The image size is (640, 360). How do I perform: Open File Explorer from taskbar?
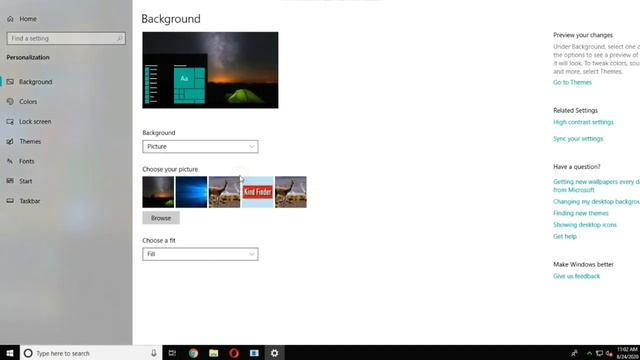pos(213,353)
